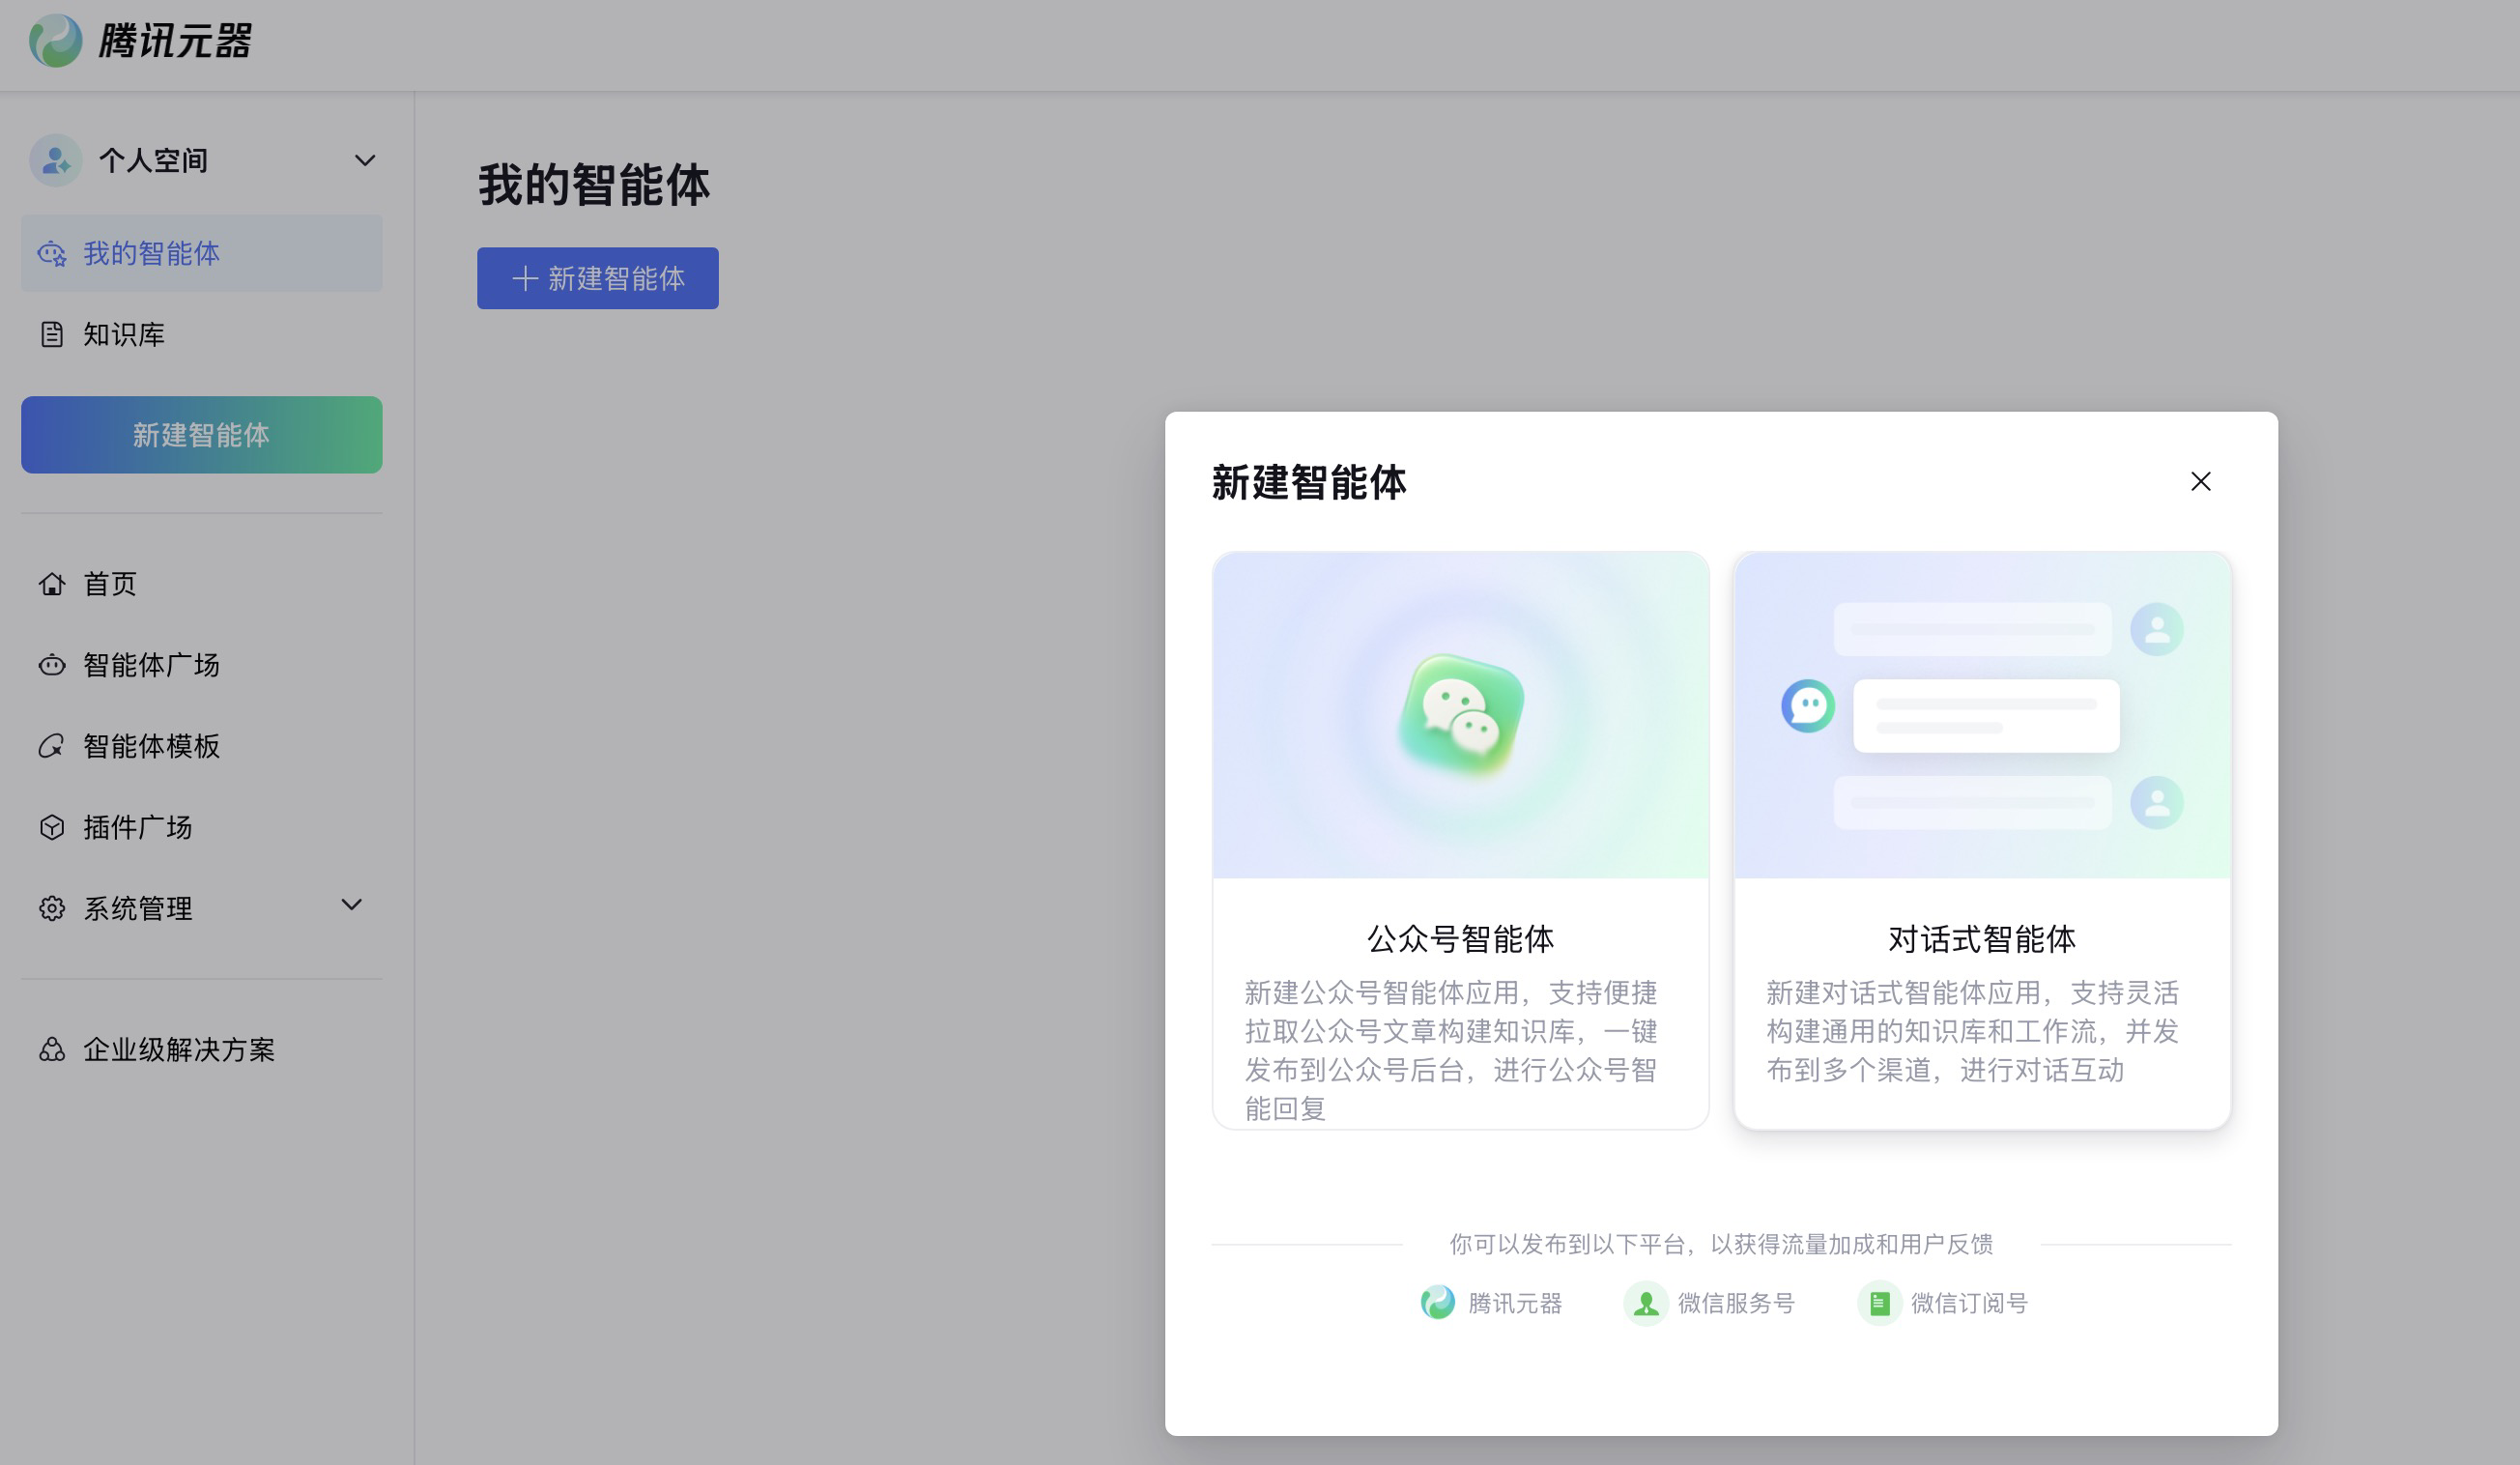Expand the 系统管理 submenu chevron
2520x1465 pixels.
coord(351,905)
